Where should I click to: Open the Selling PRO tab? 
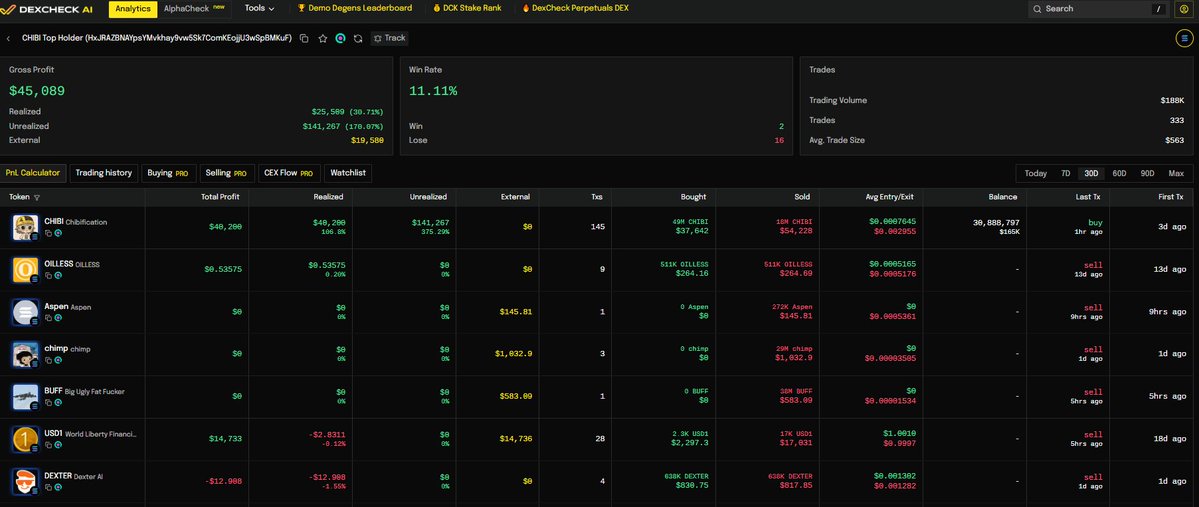point(227,173)
